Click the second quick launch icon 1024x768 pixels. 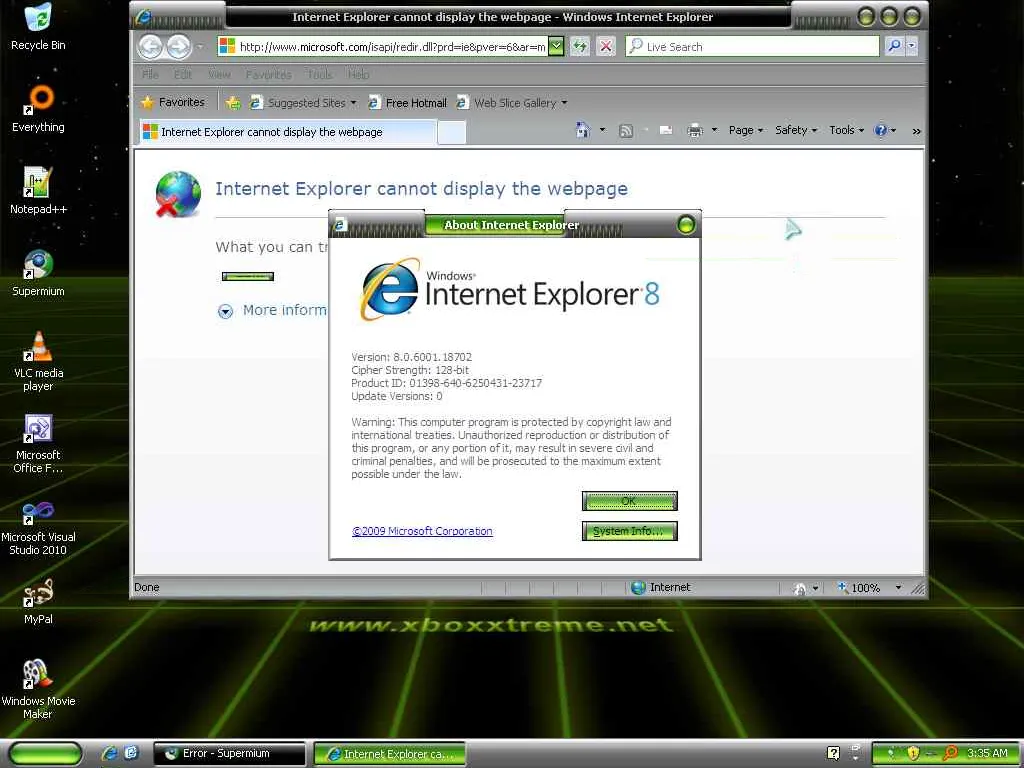(131, 753)
